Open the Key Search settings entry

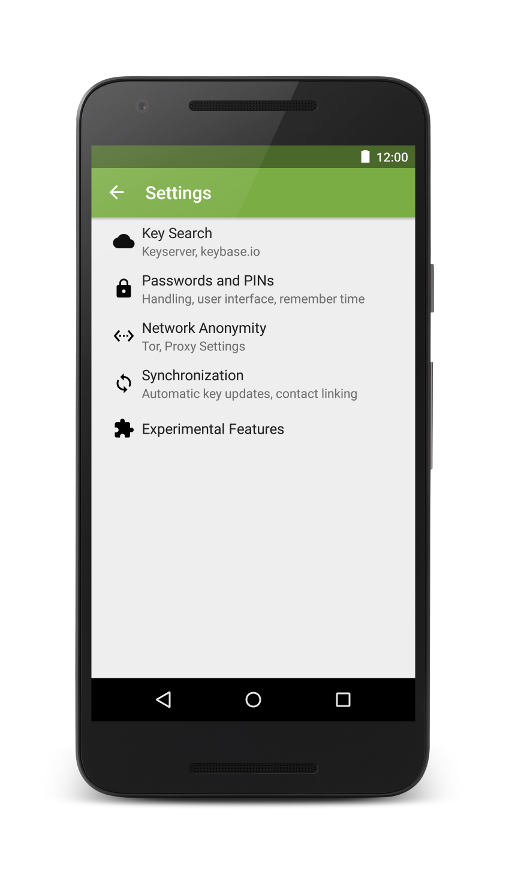click(x=253, y=242)
